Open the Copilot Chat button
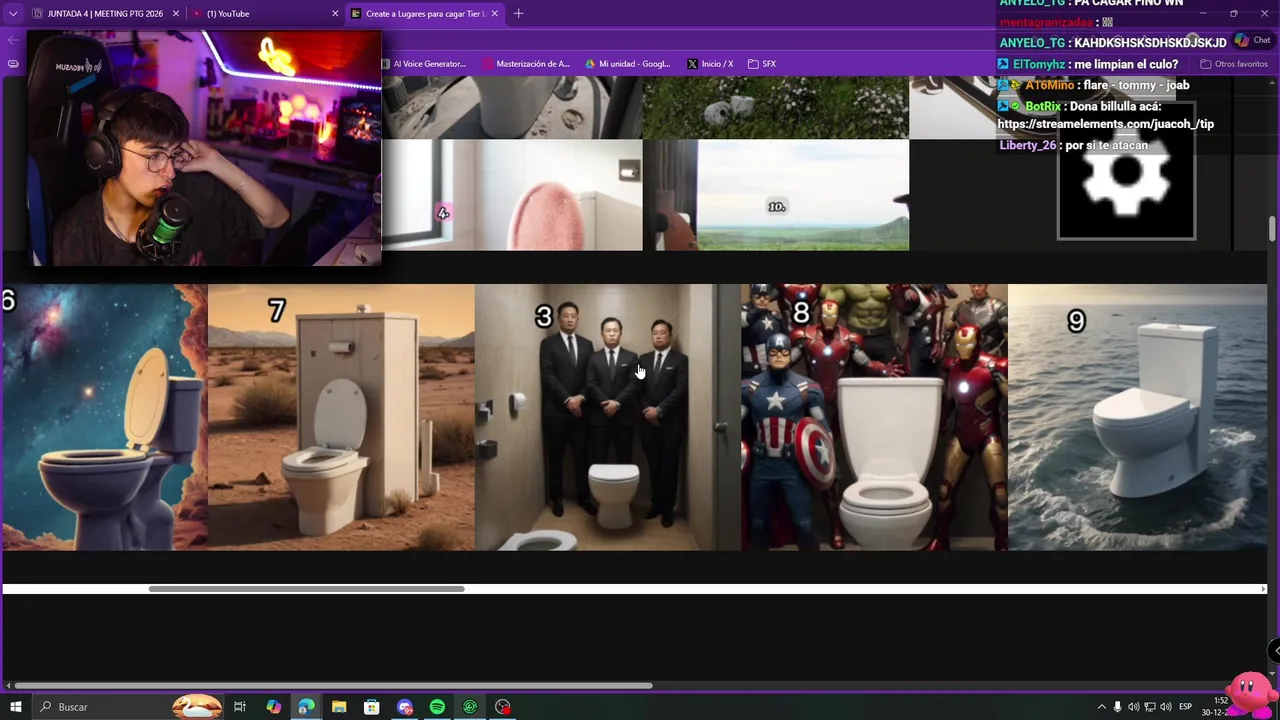 (1252, 41)
